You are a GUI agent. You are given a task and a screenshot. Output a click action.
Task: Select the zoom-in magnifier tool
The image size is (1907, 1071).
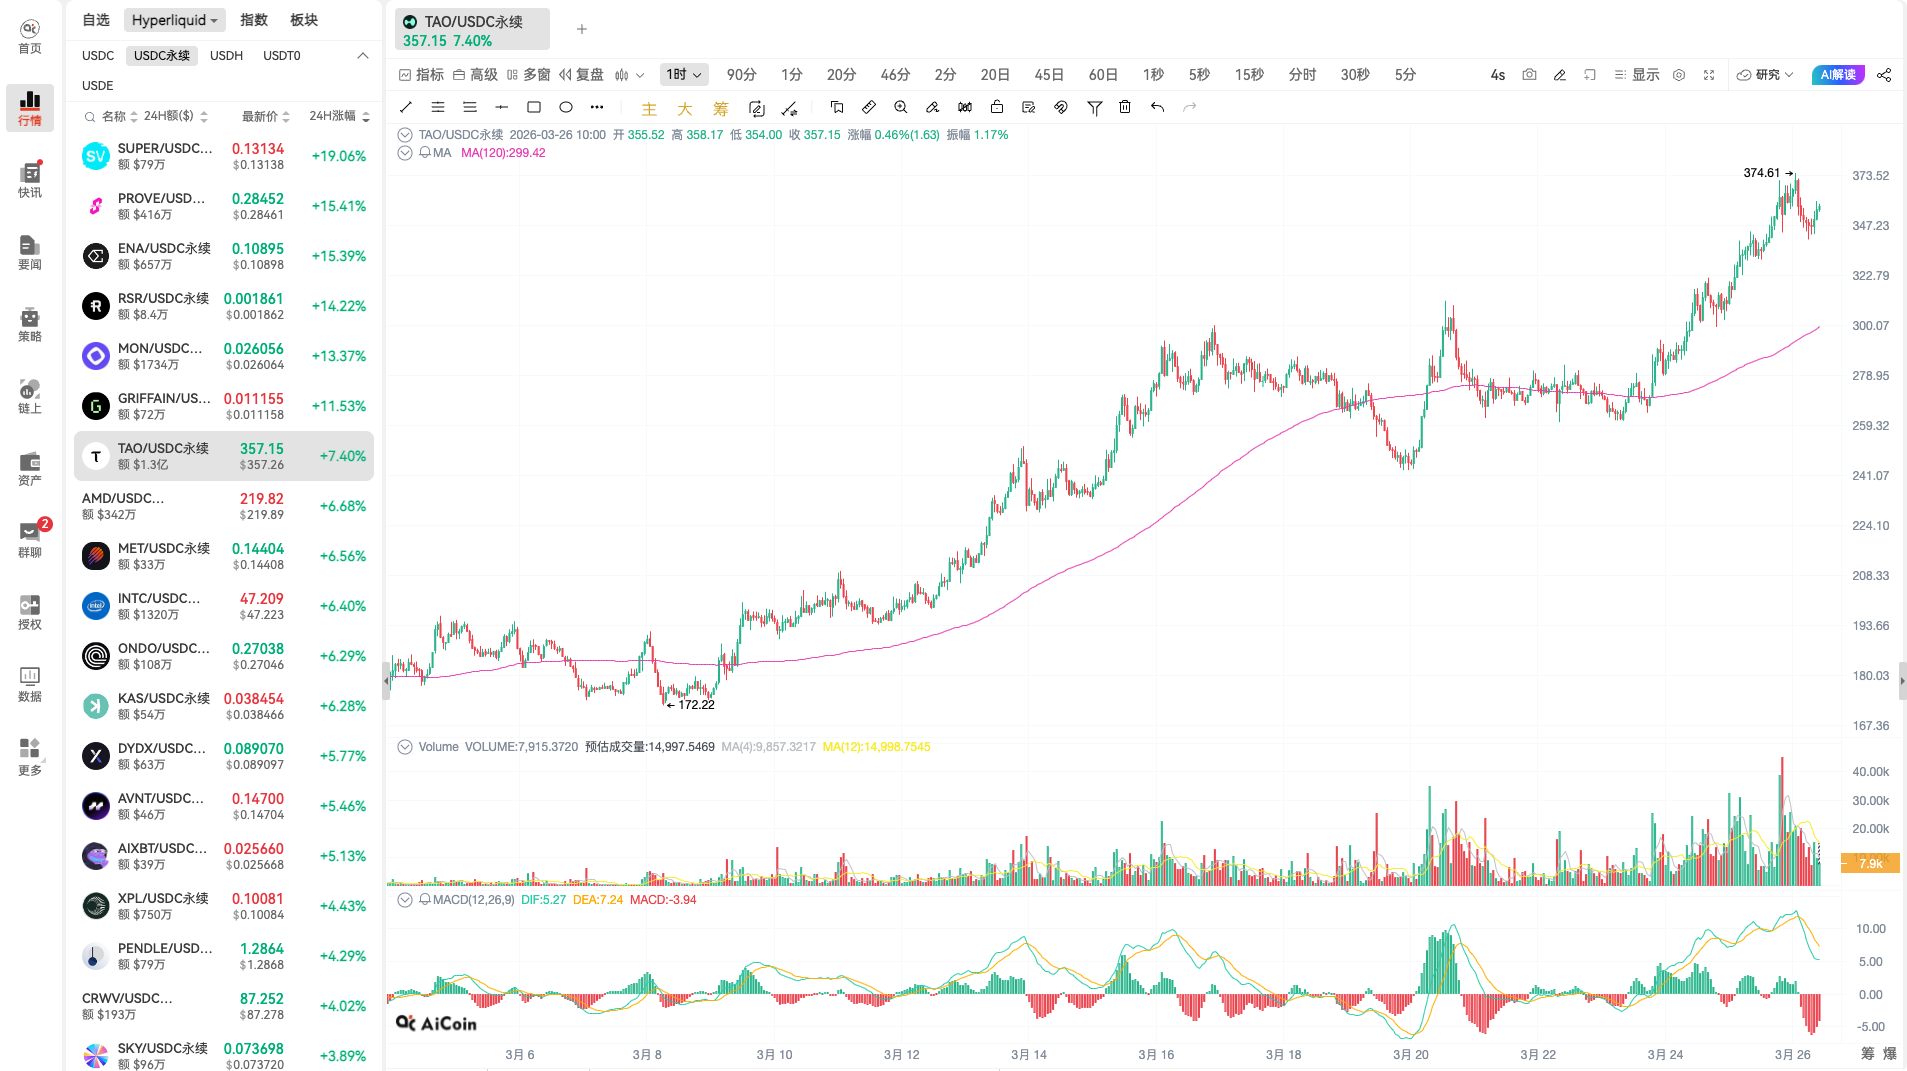pyautogui.click(x=901, y=107)
